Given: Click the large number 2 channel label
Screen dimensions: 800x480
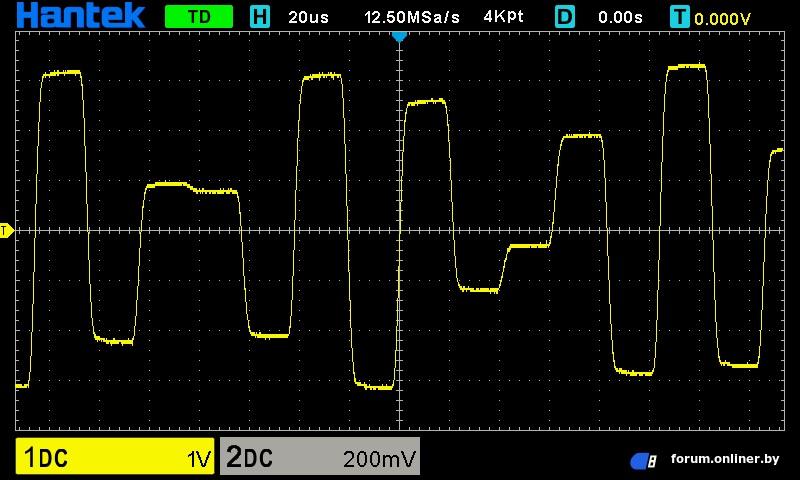Looking at the screenshot, I should [235, 458].
